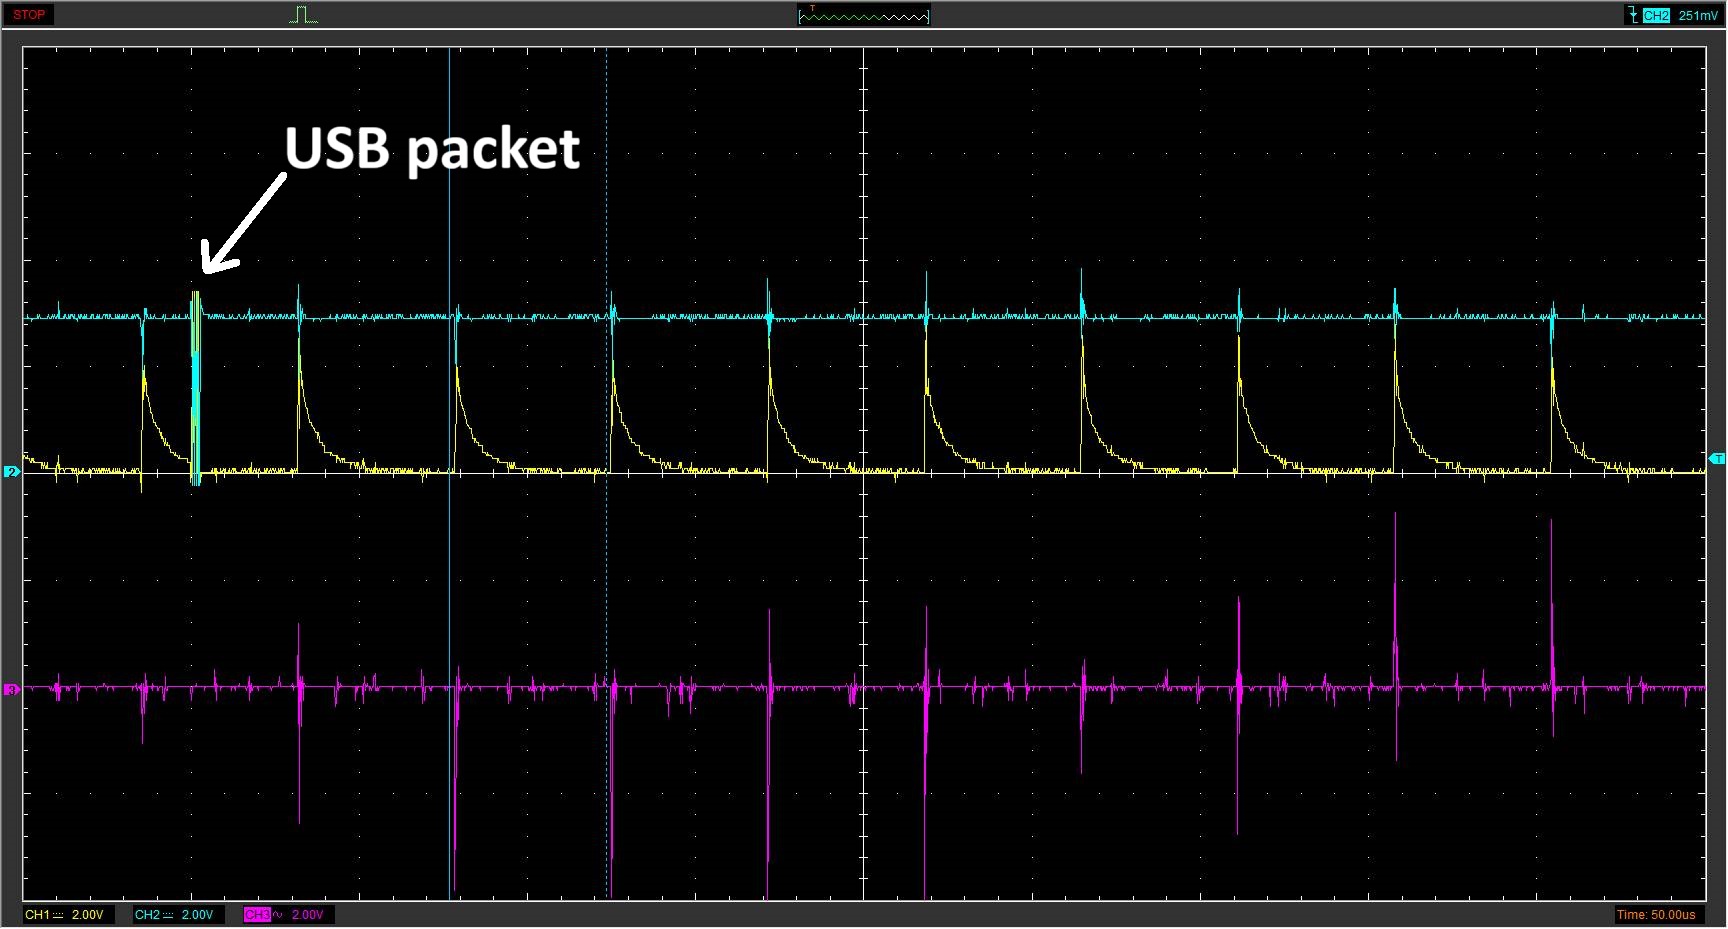Click the green pulse waveform icon
Image resolution: width=1728 pixels, height=929 pixels.
click(x=303, y=15)
